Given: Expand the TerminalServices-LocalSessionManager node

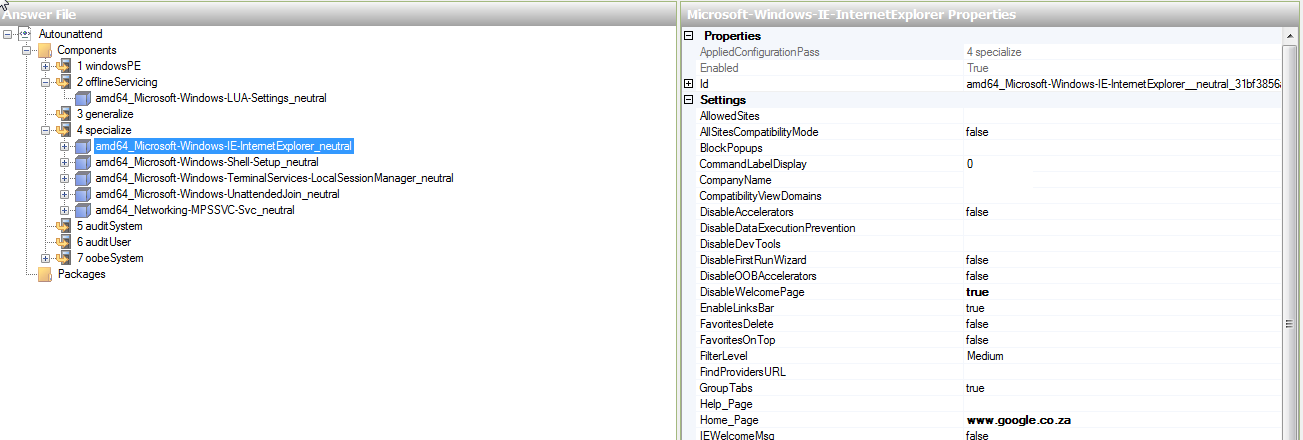Looking at the screenshot, I should coord(65,178).
